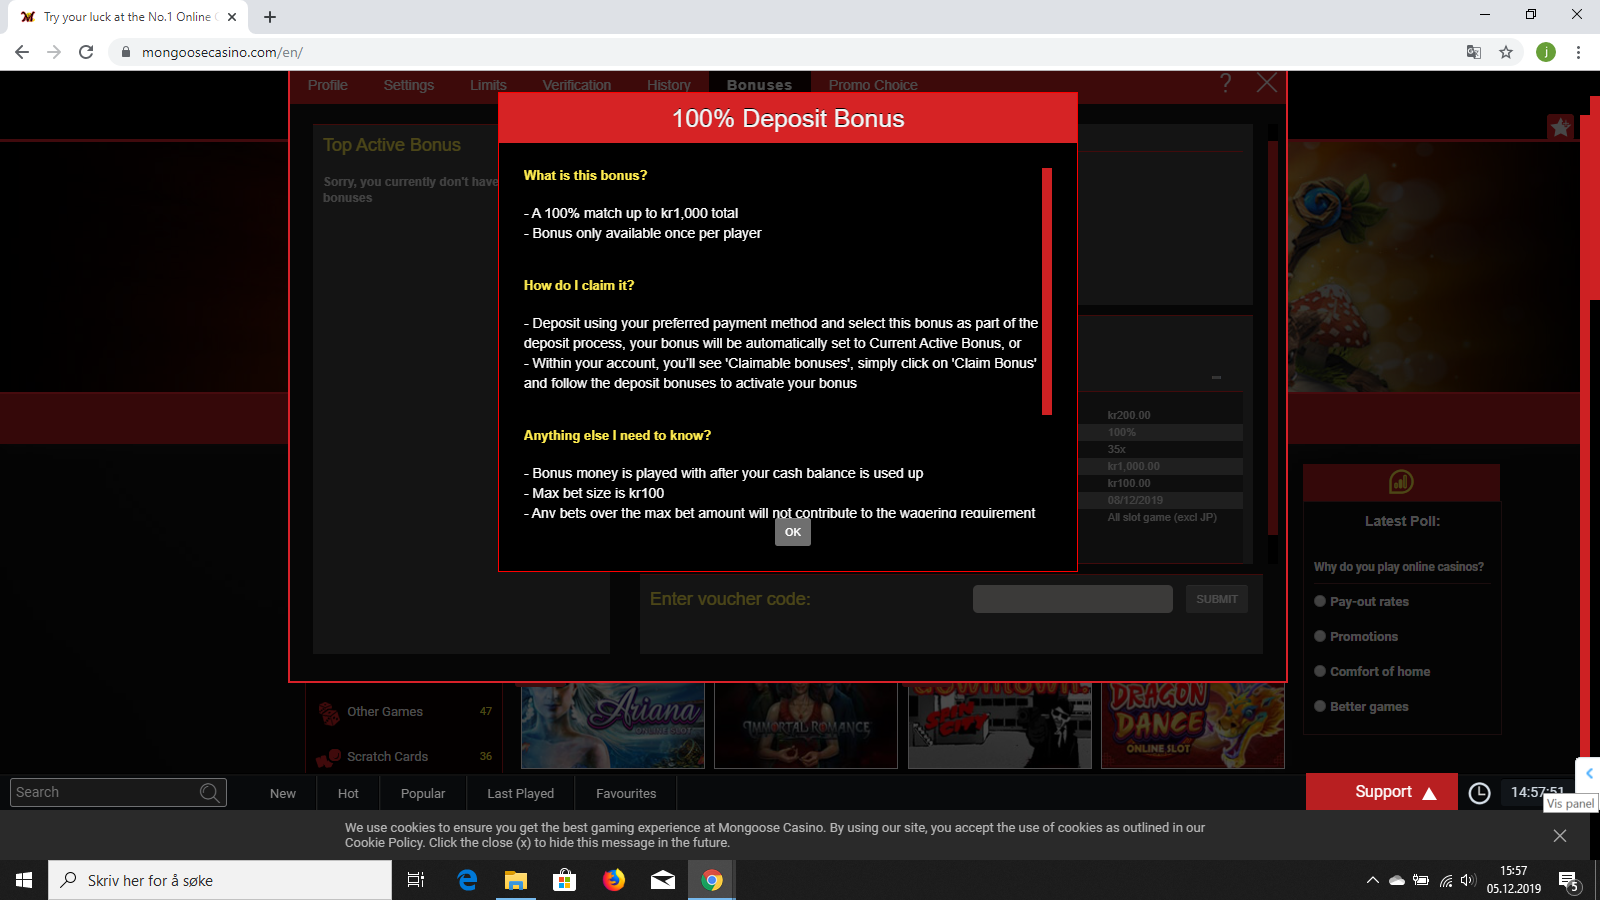Open the Mail app from the taskbar

pyautogui.click(x=663, y=880)
